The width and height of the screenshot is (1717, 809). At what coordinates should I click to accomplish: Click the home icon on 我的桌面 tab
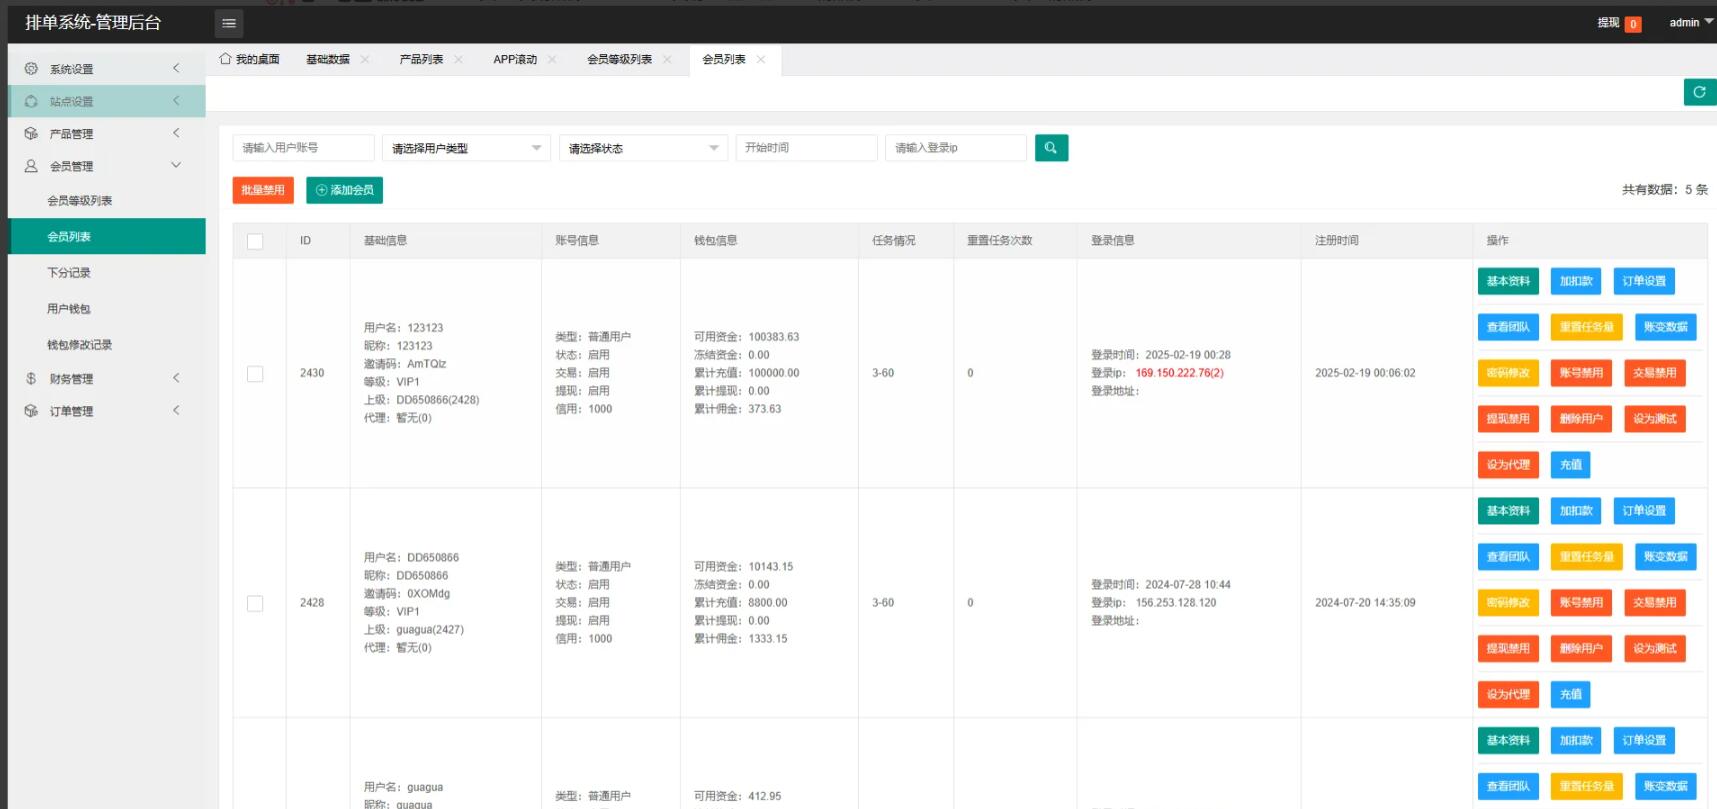click(x=225, y=59)
